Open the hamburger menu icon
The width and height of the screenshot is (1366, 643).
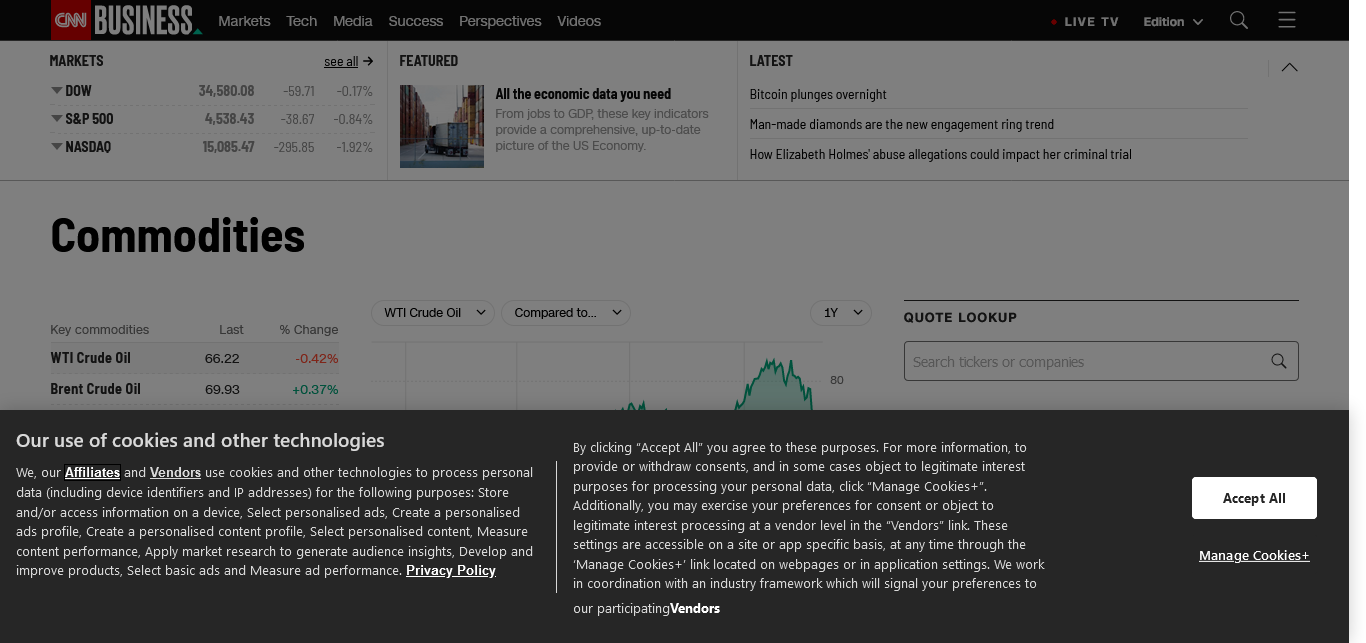click(x=1287, y=20)
